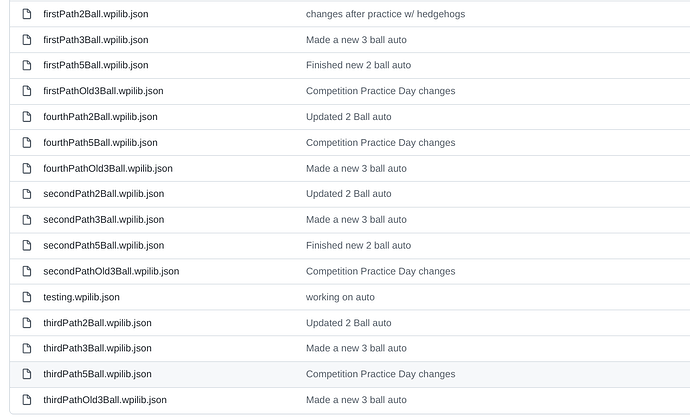Open thirdPath2Ball.wpilib.json file
The height and width of the screenshot is (418, 690).
97,323
